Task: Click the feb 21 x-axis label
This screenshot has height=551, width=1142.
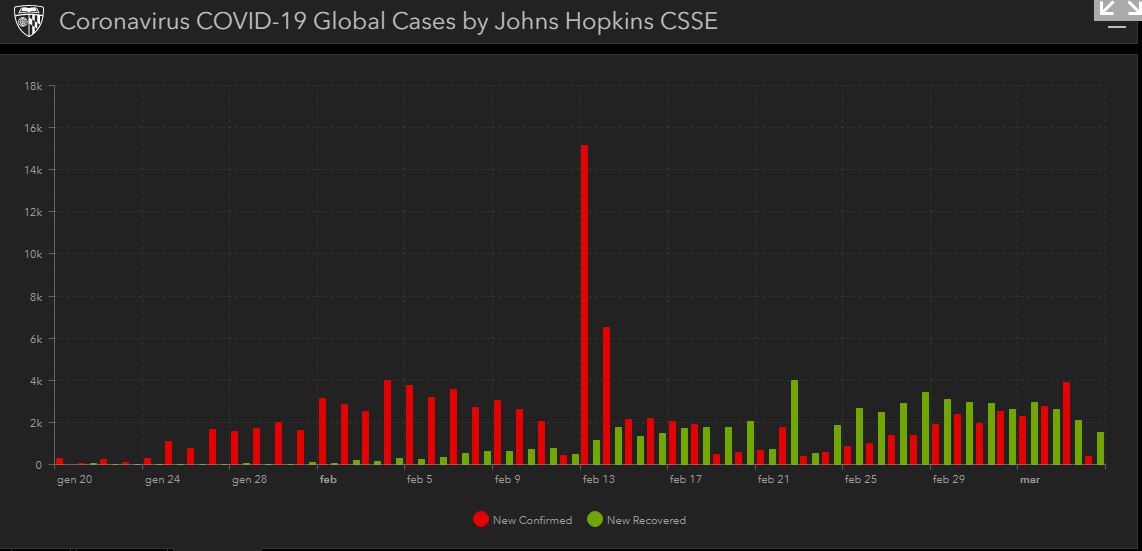Action: pos(773,480)
